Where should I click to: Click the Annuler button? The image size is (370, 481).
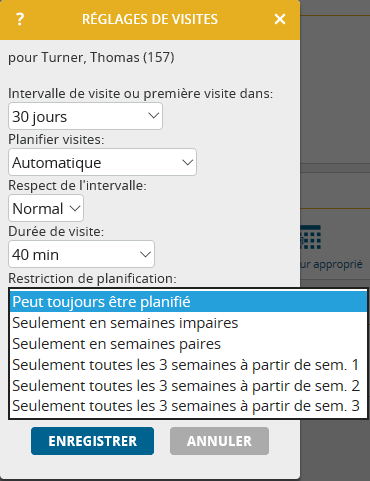[219, 441]
